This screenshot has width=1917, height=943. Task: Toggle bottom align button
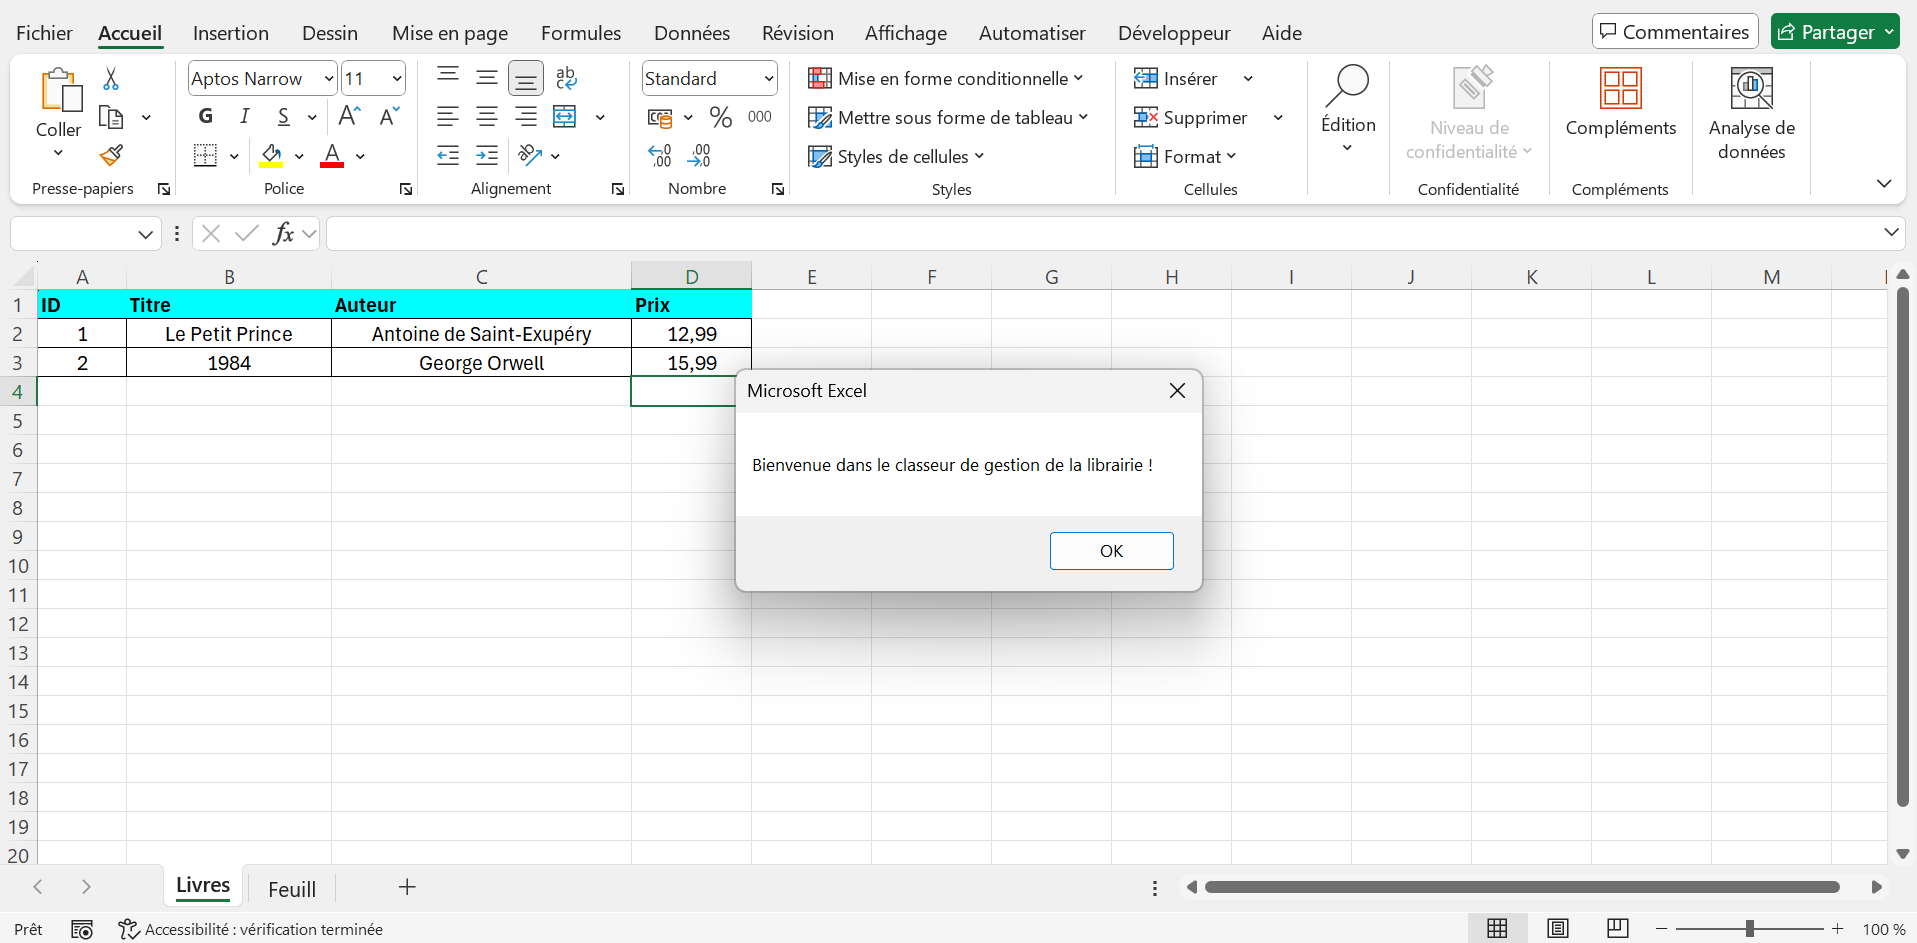(x=526, y=78)
